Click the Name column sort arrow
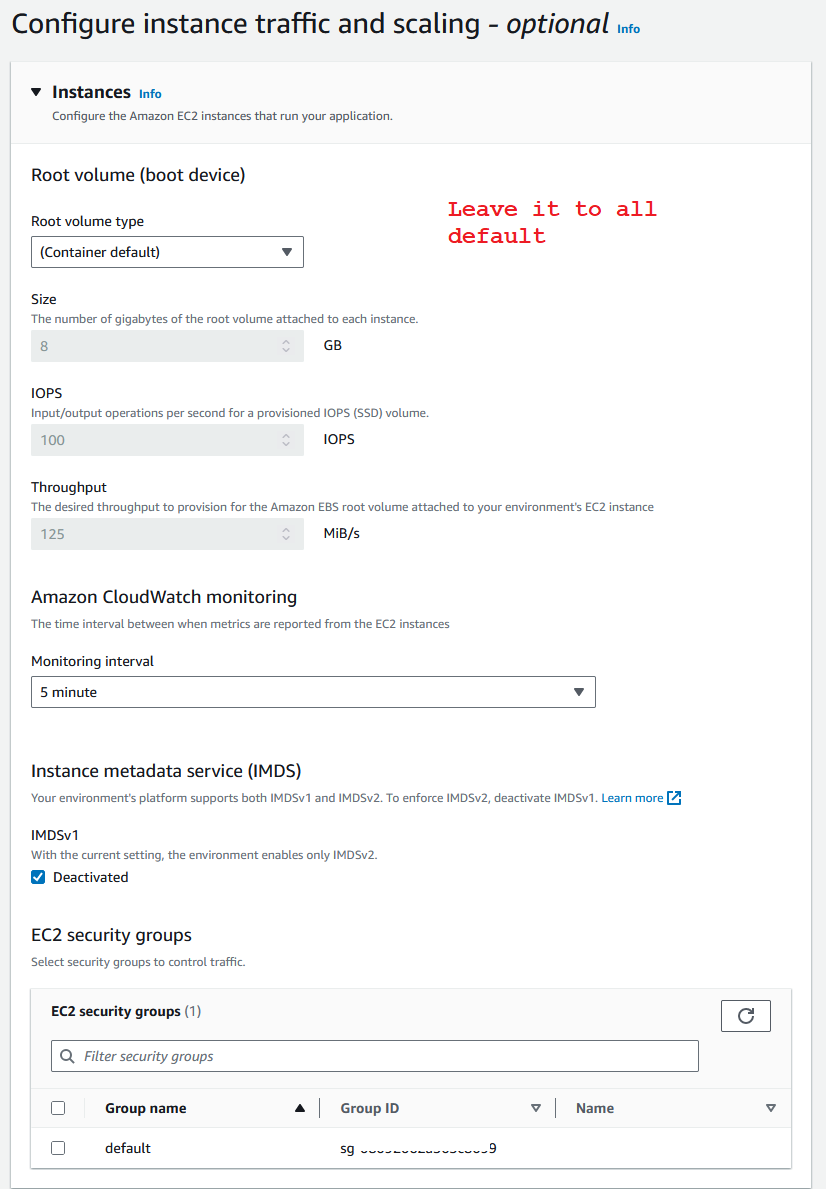 click(x=770, y=1108)
